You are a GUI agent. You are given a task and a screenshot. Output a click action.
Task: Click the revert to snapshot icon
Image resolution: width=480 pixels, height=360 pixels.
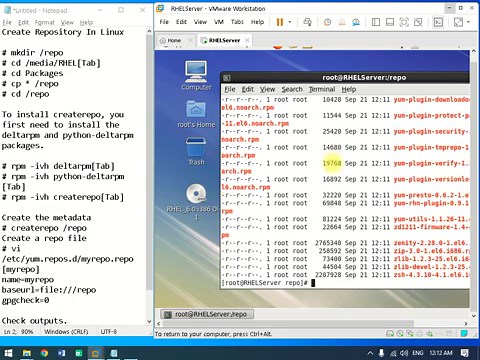click(342, 22)
